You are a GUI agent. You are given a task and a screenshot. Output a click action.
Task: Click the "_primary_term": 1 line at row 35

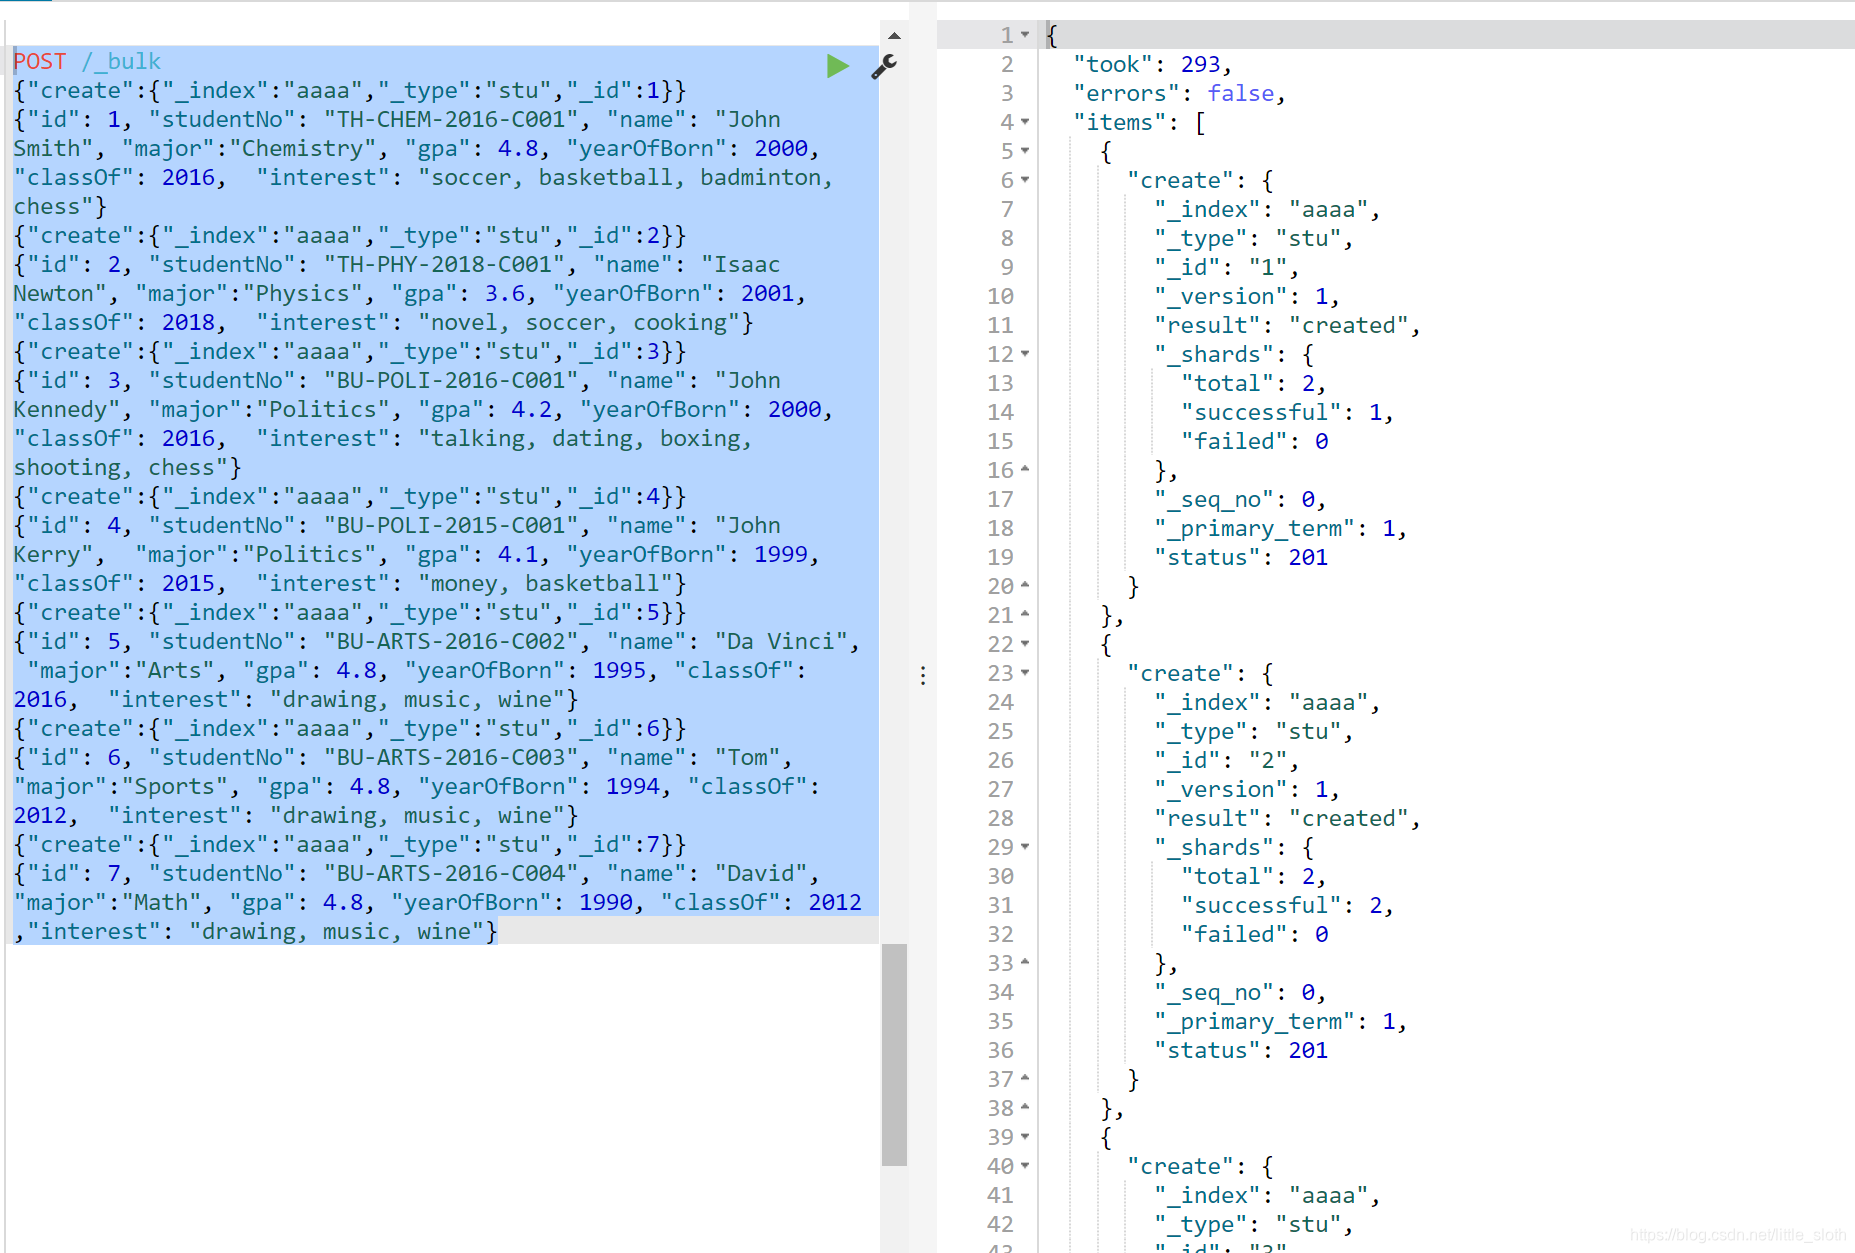pyautogui.click(x=1280, y=1021)
